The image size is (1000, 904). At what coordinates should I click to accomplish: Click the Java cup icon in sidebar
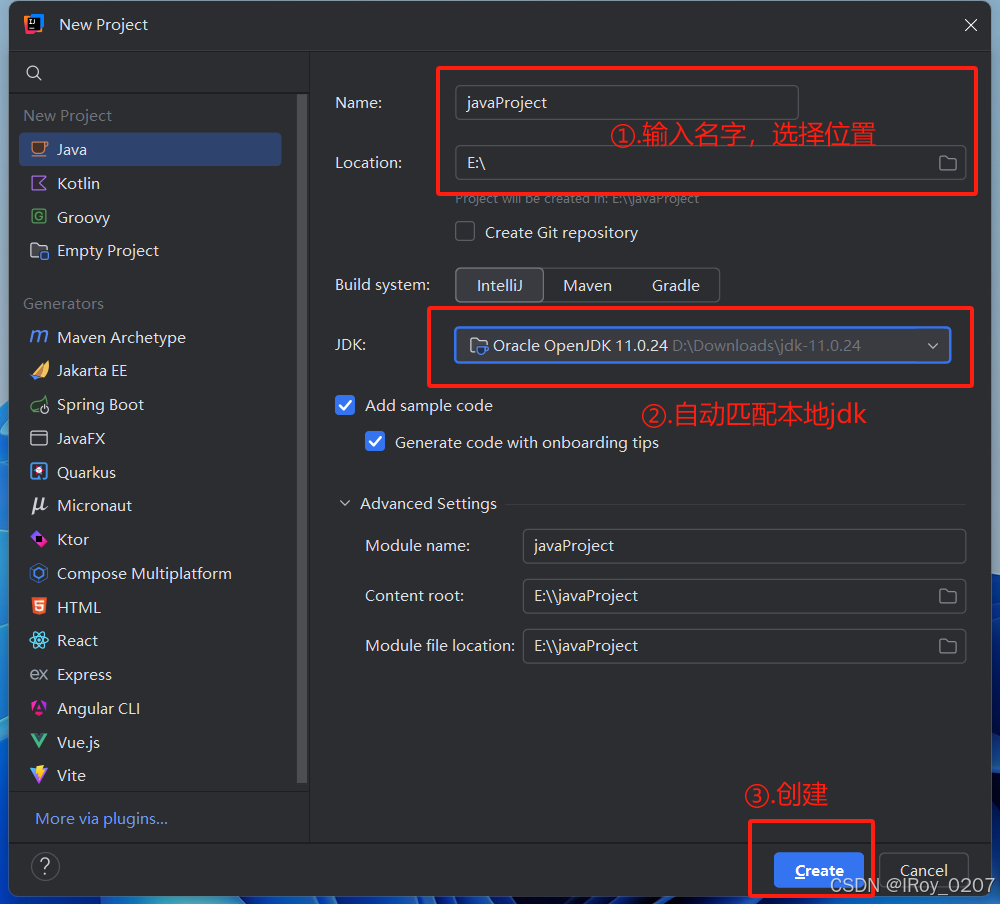(x=39, y=149)
